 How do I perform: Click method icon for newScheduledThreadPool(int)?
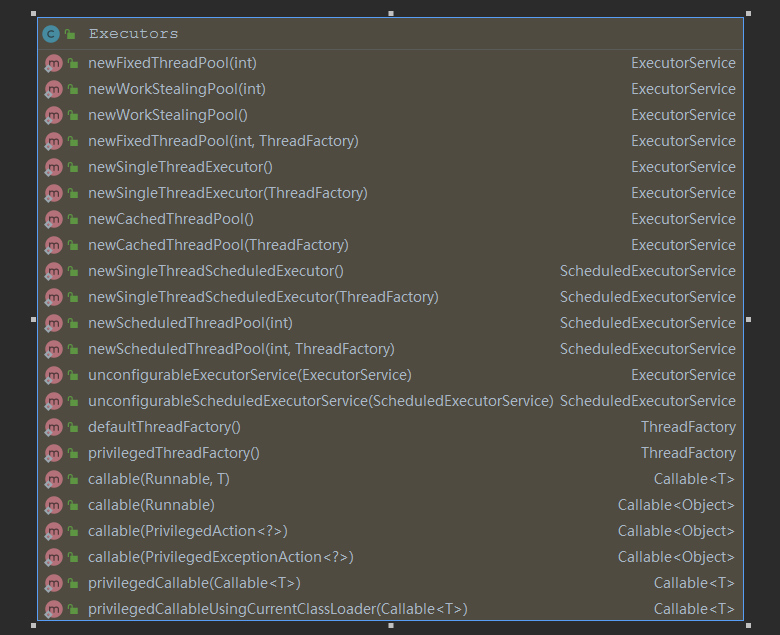coord(53,323)
